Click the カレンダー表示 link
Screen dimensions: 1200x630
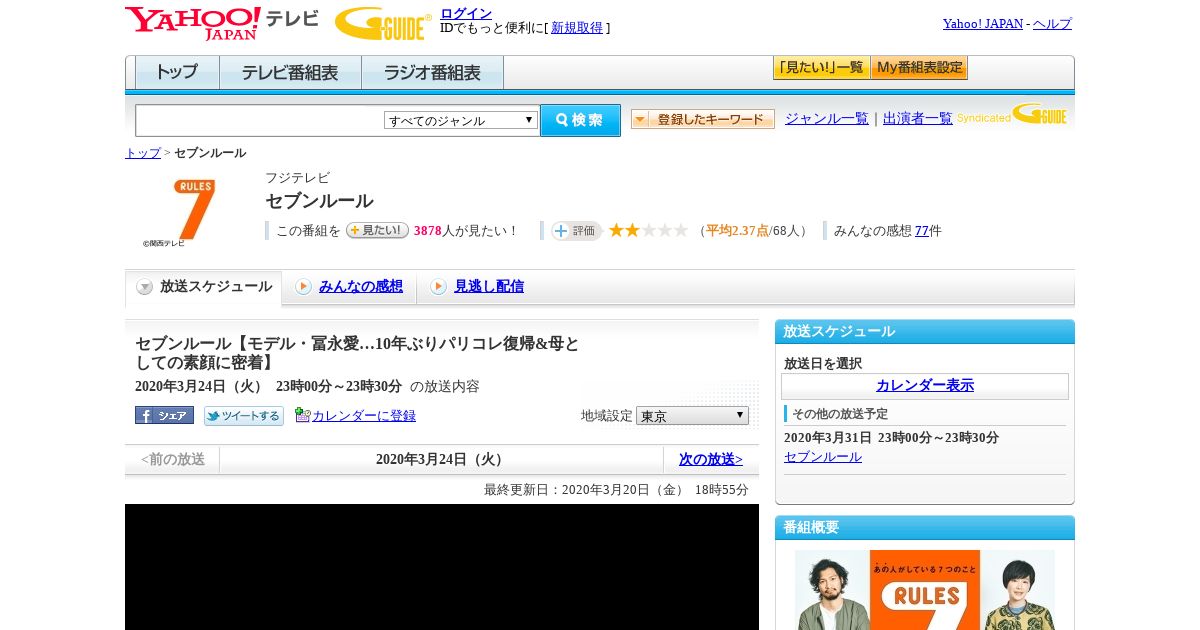click(x=925, y=385)
